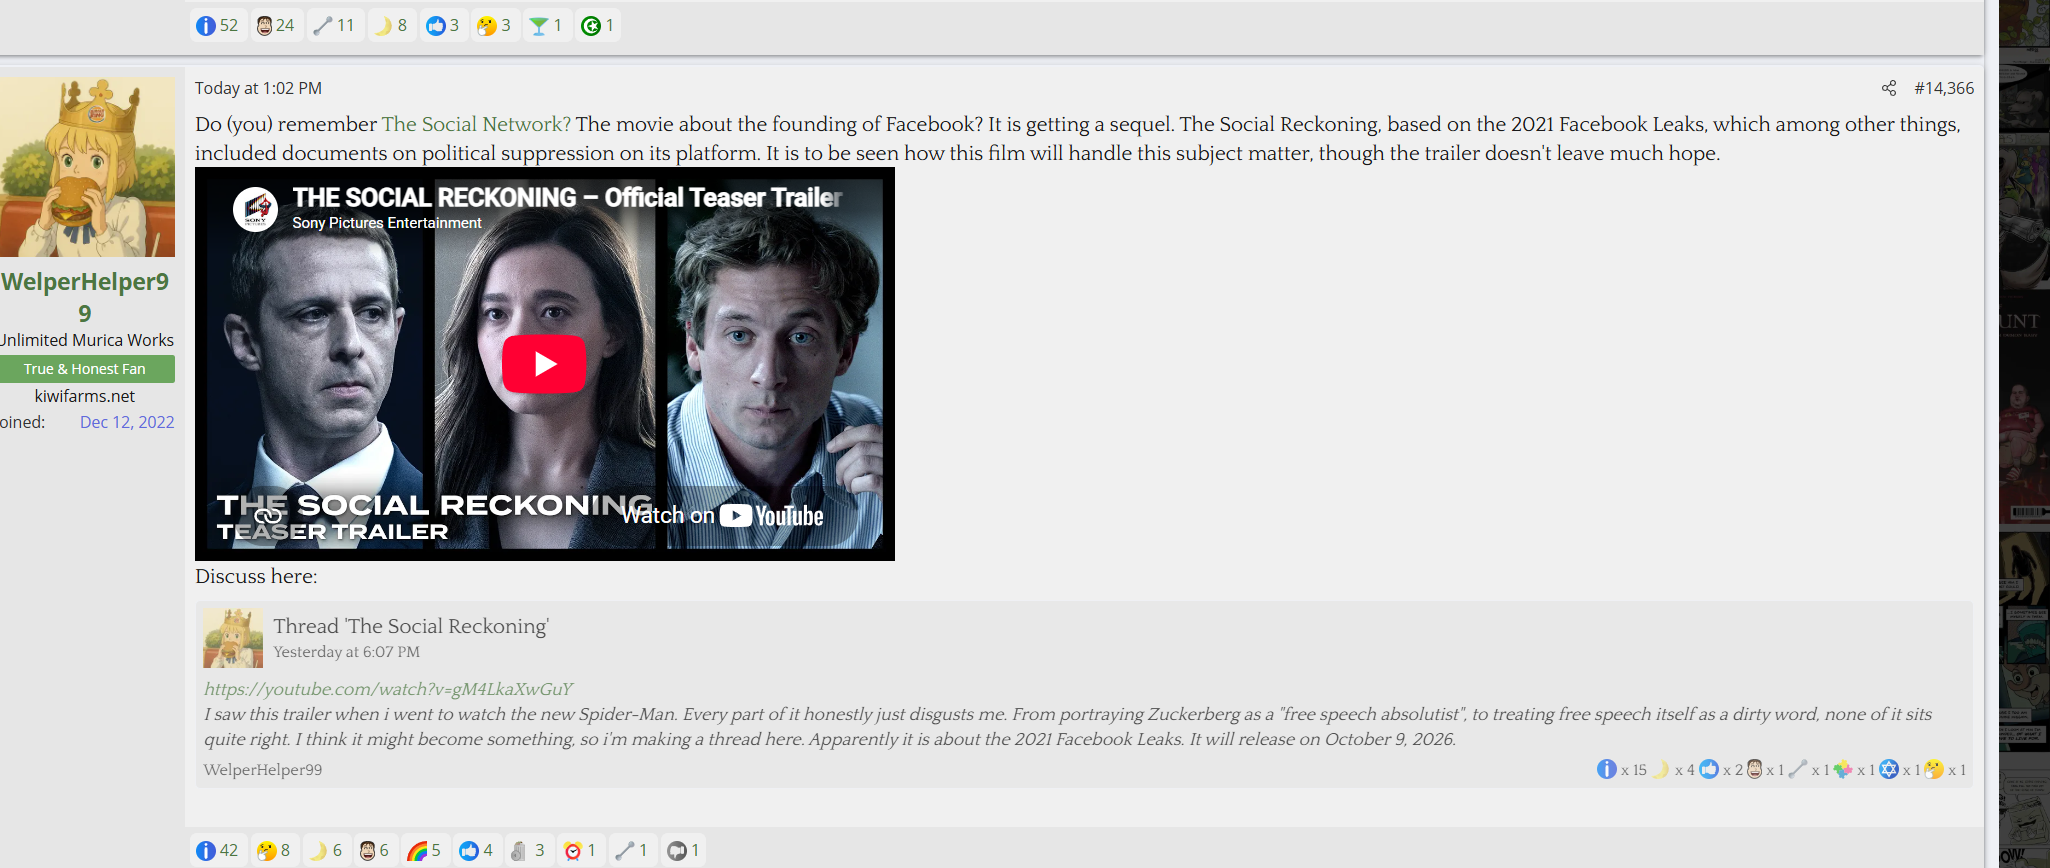Click the thumbs-up reaction with count 4

(477, 850)
